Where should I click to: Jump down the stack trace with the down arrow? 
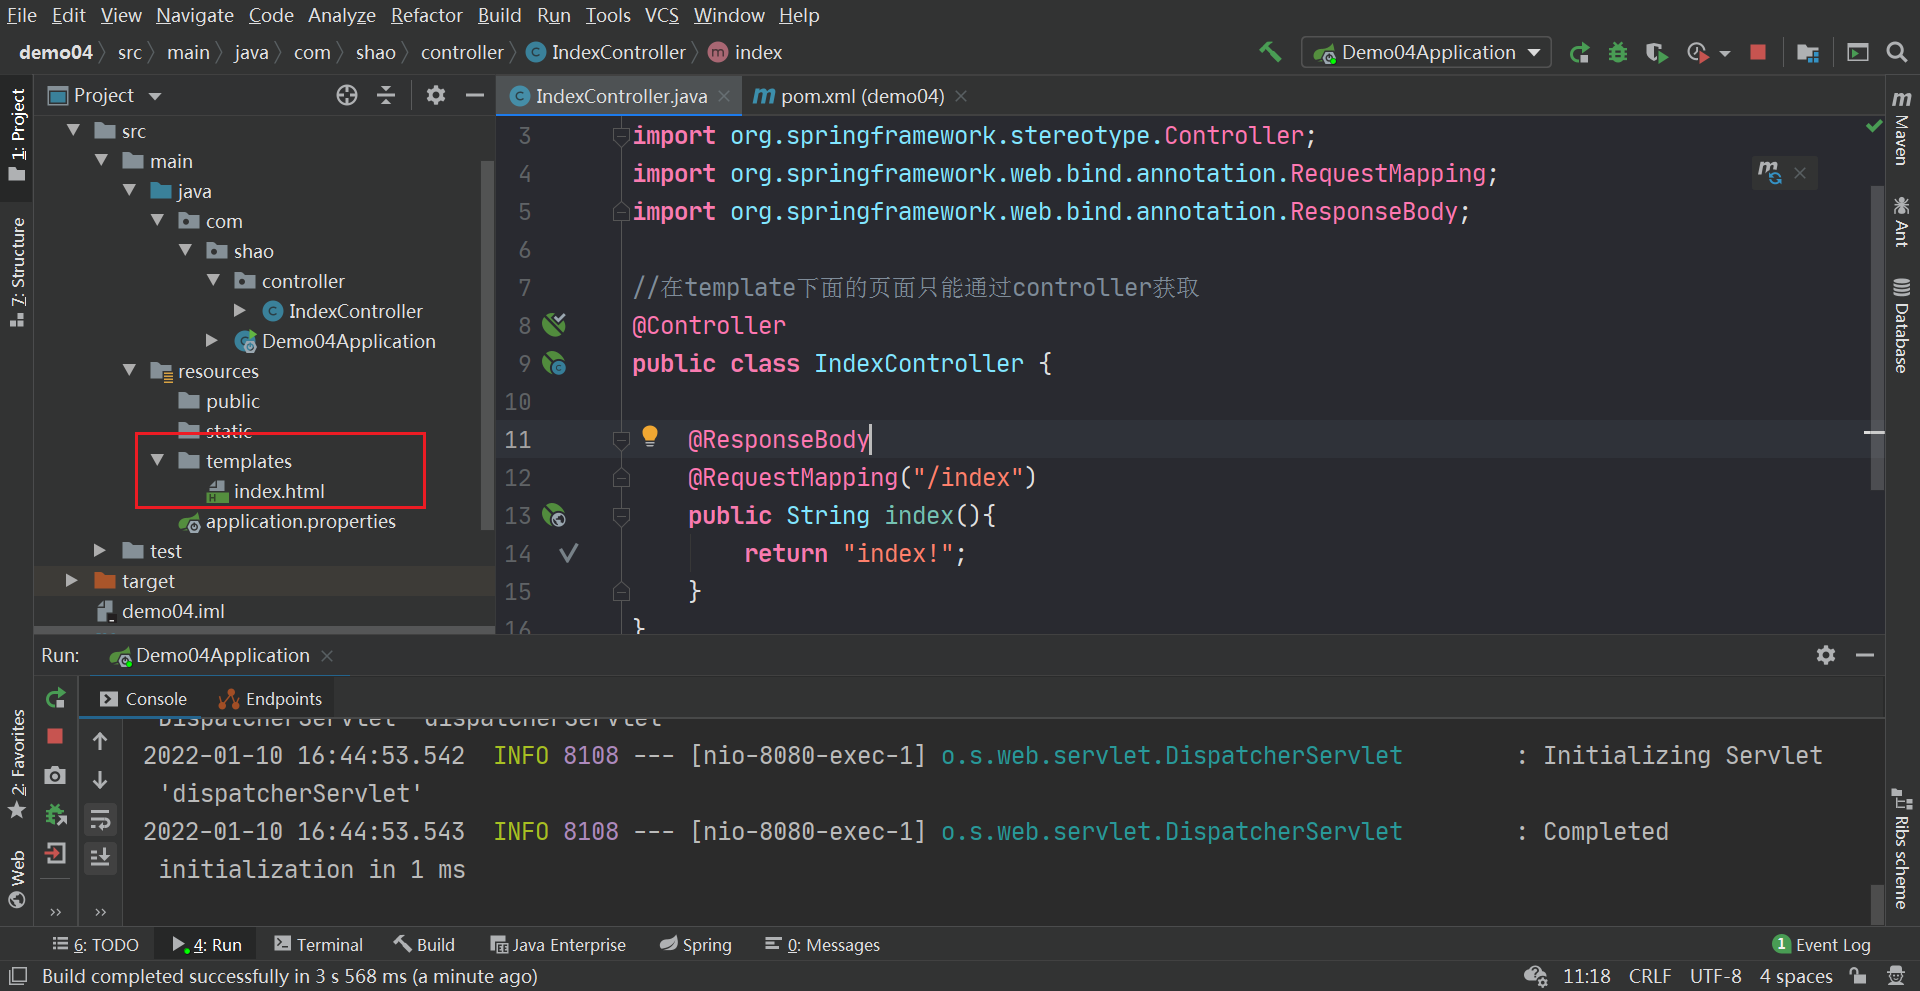[x=100, y=779]
